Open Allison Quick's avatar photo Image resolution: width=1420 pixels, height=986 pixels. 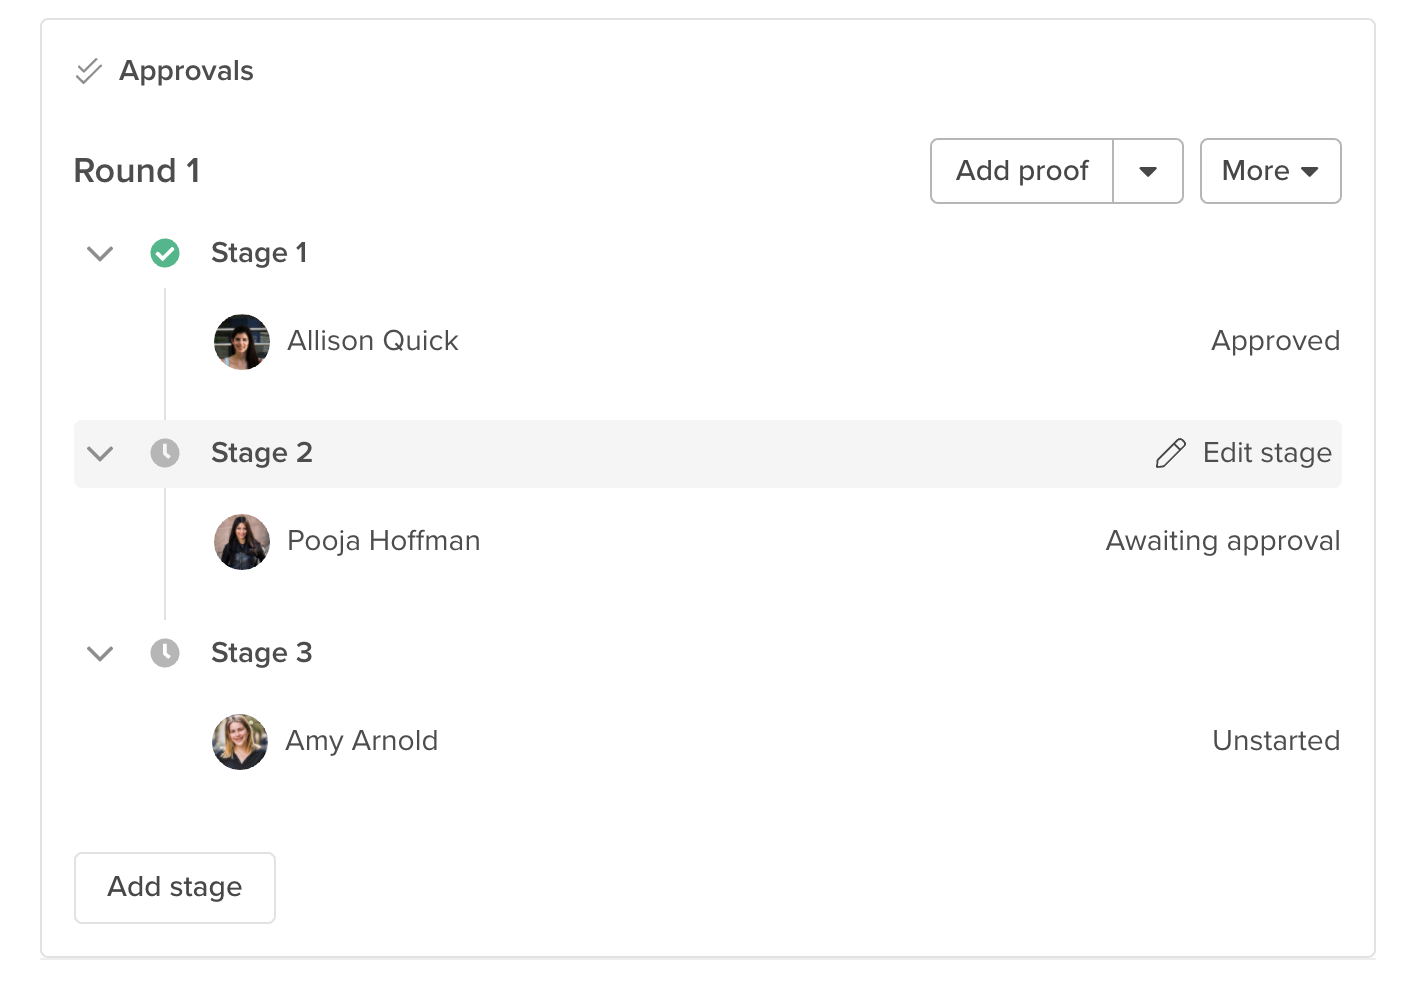(242, 342)
